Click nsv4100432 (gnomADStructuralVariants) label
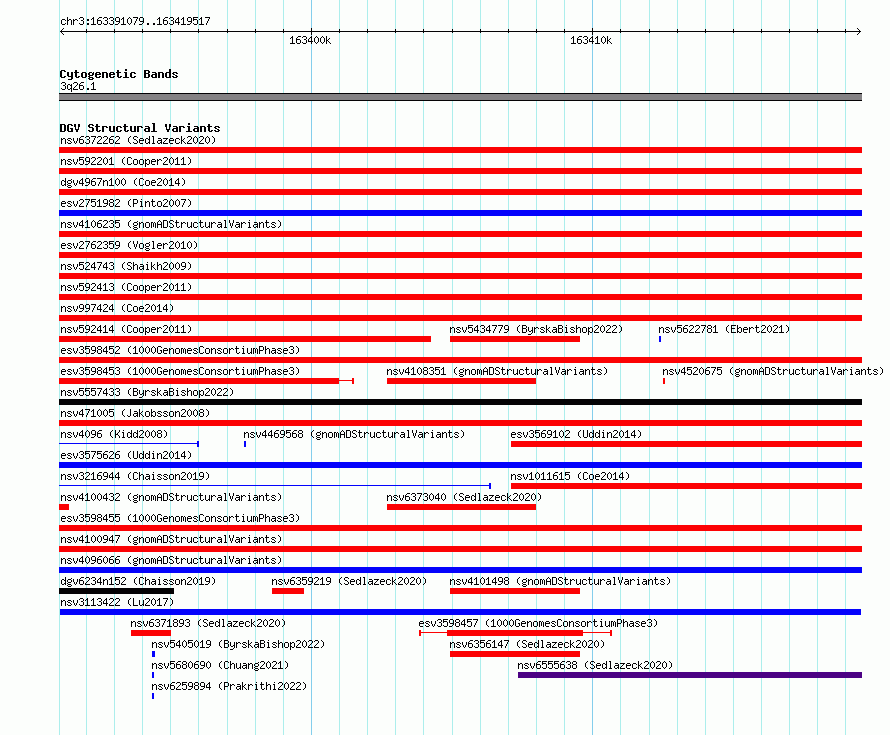The image size is (890, 735). click(171, 497)
